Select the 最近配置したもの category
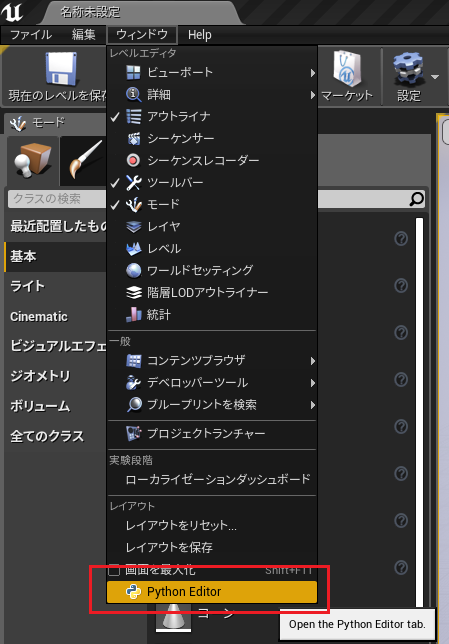Image resolution: width=449 pixels, height=644 pixels. (56, 226)
